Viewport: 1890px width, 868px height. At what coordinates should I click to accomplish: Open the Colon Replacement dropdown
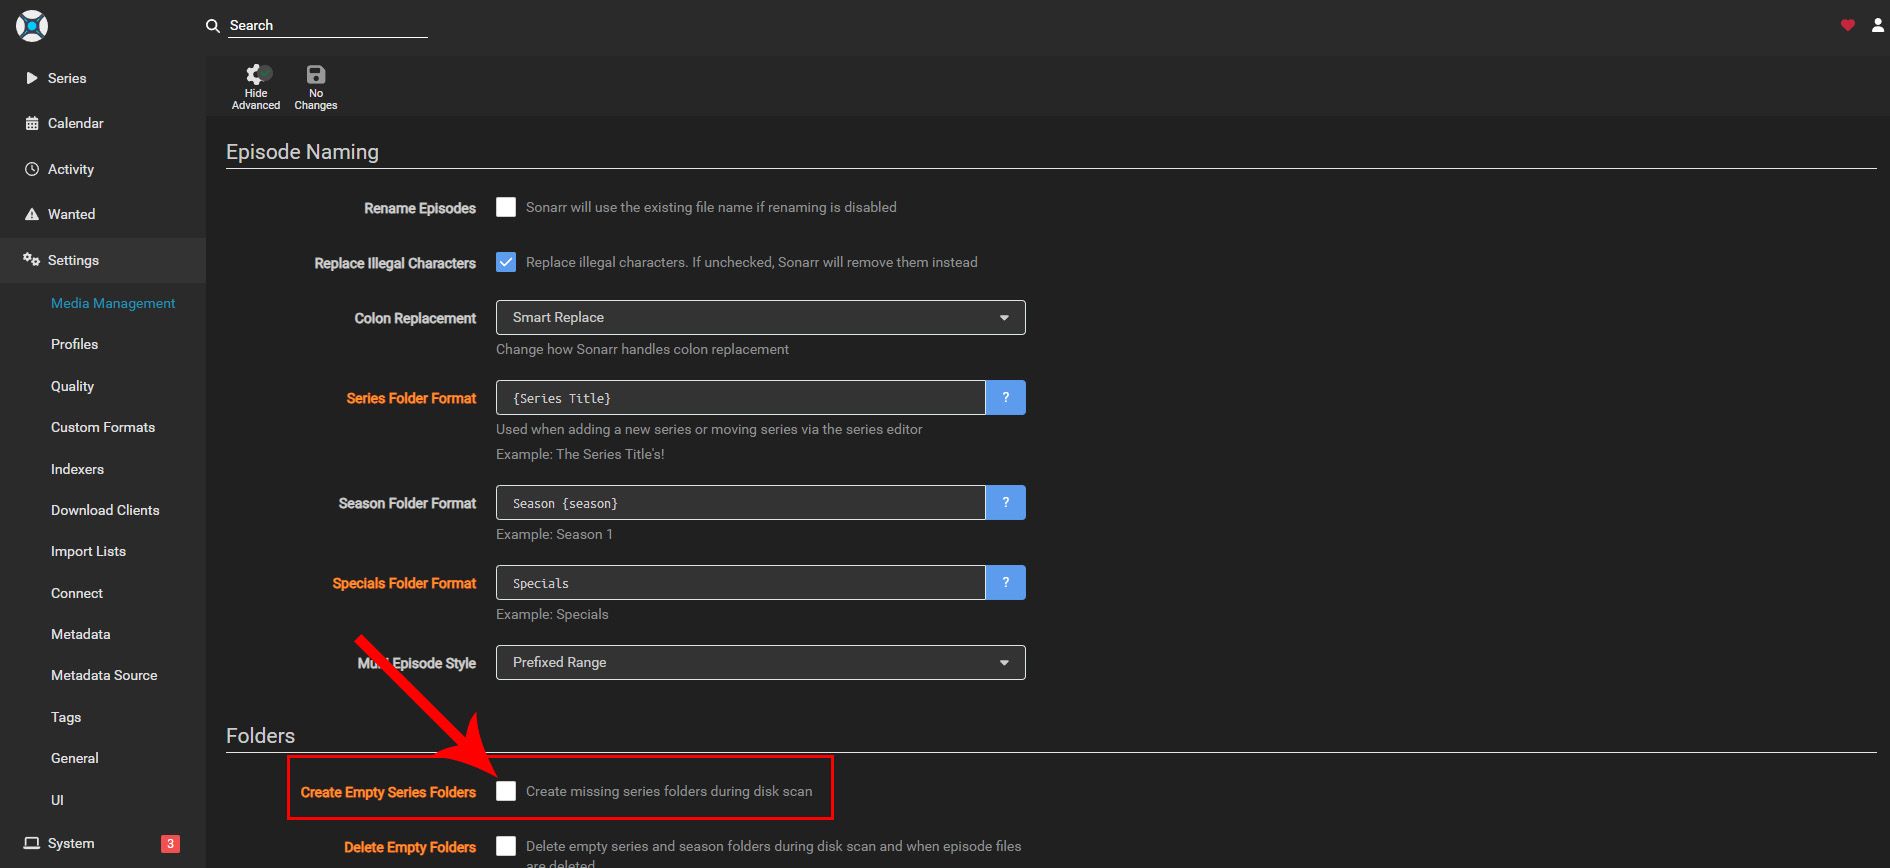pyautogui.click(x=760, y=318)
